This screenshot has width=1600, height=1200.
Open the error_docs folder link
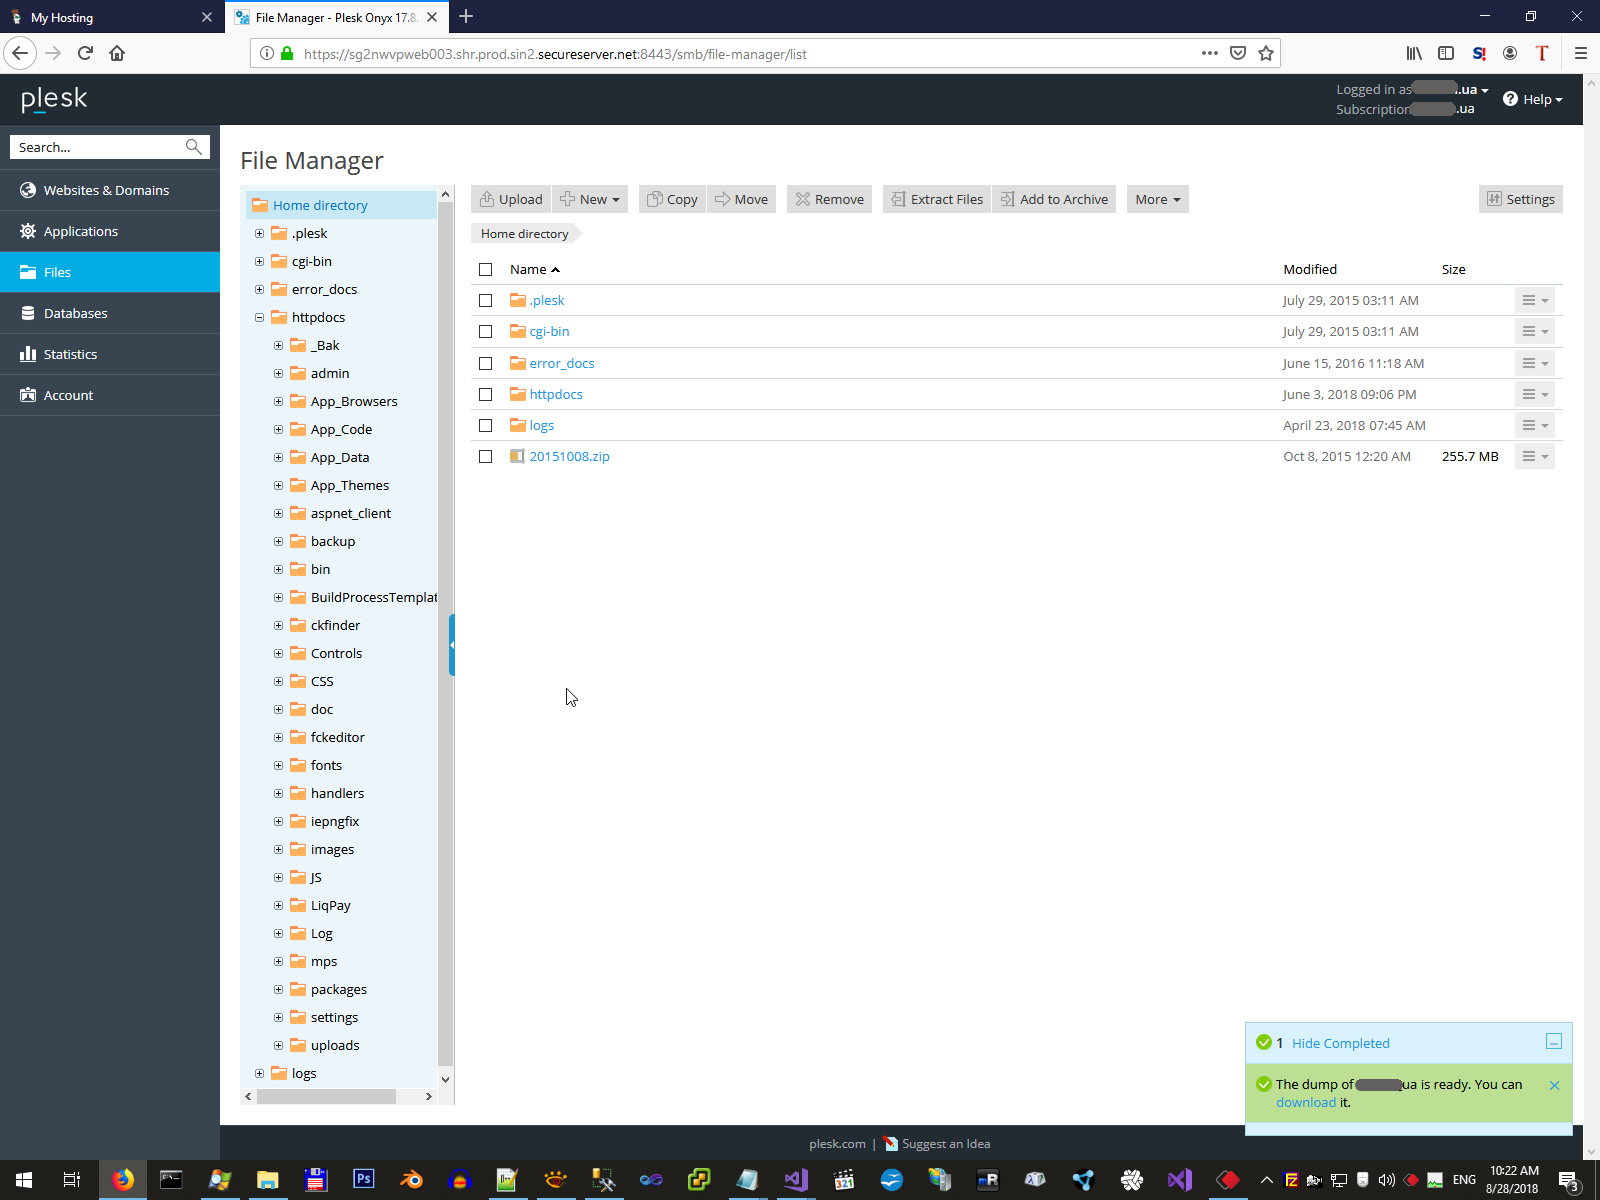[x=562, y=363]
